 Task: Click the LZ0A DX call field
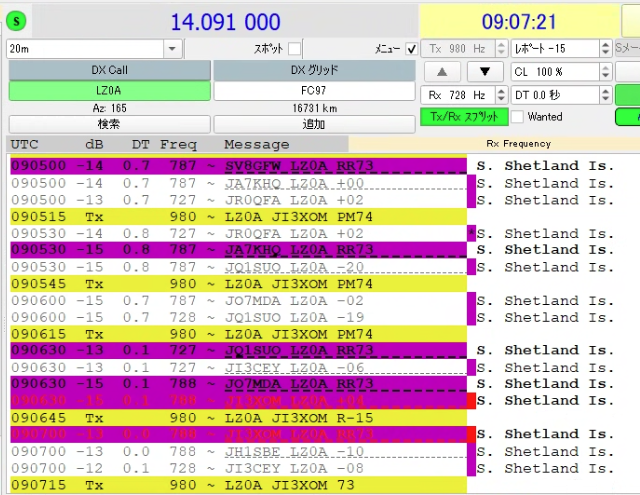point(110,91)
